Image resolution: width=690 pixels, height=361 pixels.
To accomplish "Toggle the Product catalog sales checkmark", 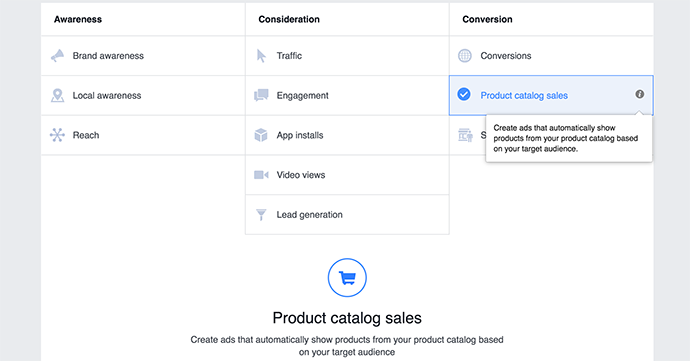I will coord(464,94).
